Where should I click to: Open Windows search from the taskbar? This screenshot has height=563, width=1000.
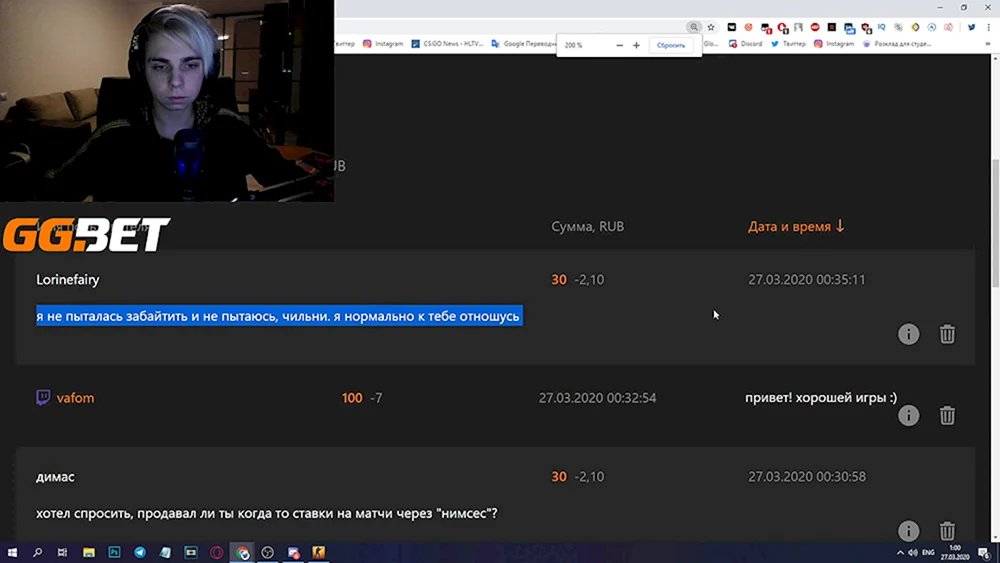tap(37, 553)
